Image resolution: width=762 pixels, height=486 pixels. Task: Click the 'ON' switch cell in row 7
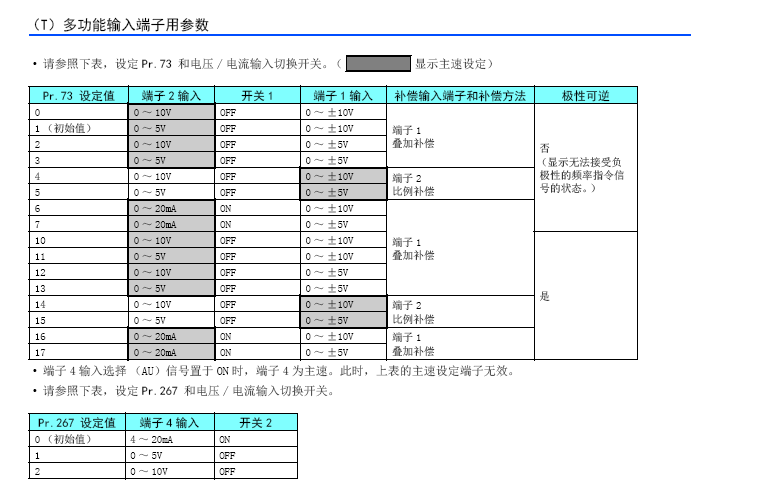[x=257, y=224]
